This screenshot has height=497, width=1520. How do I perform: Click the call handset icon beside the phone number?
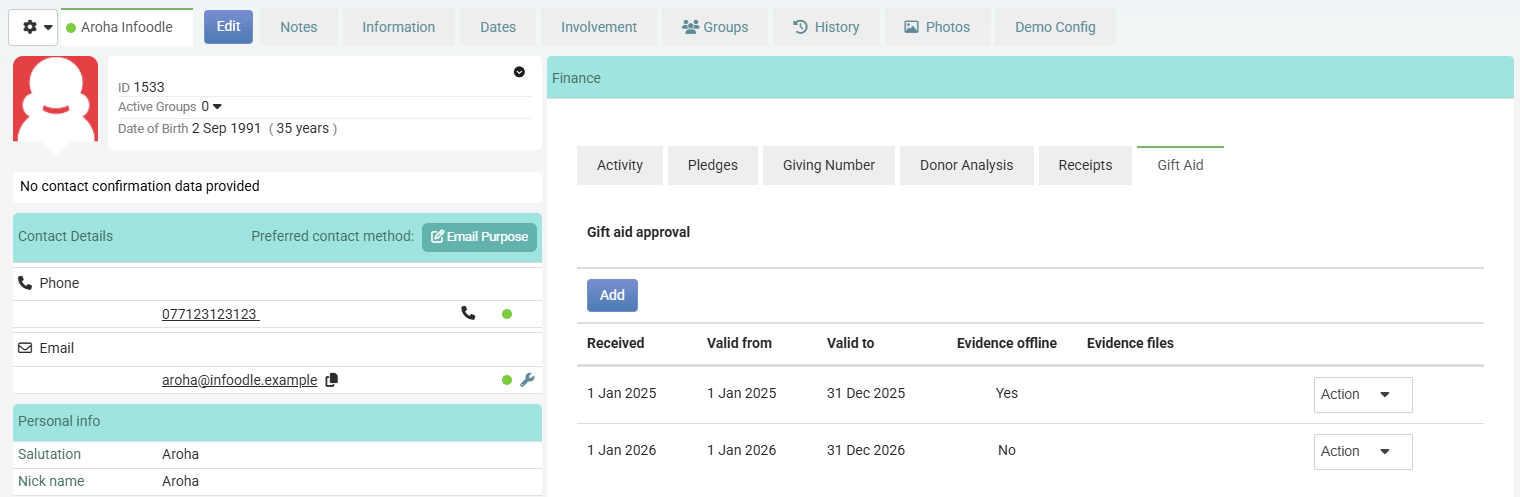pyautogui.click(x=468, y=313)
